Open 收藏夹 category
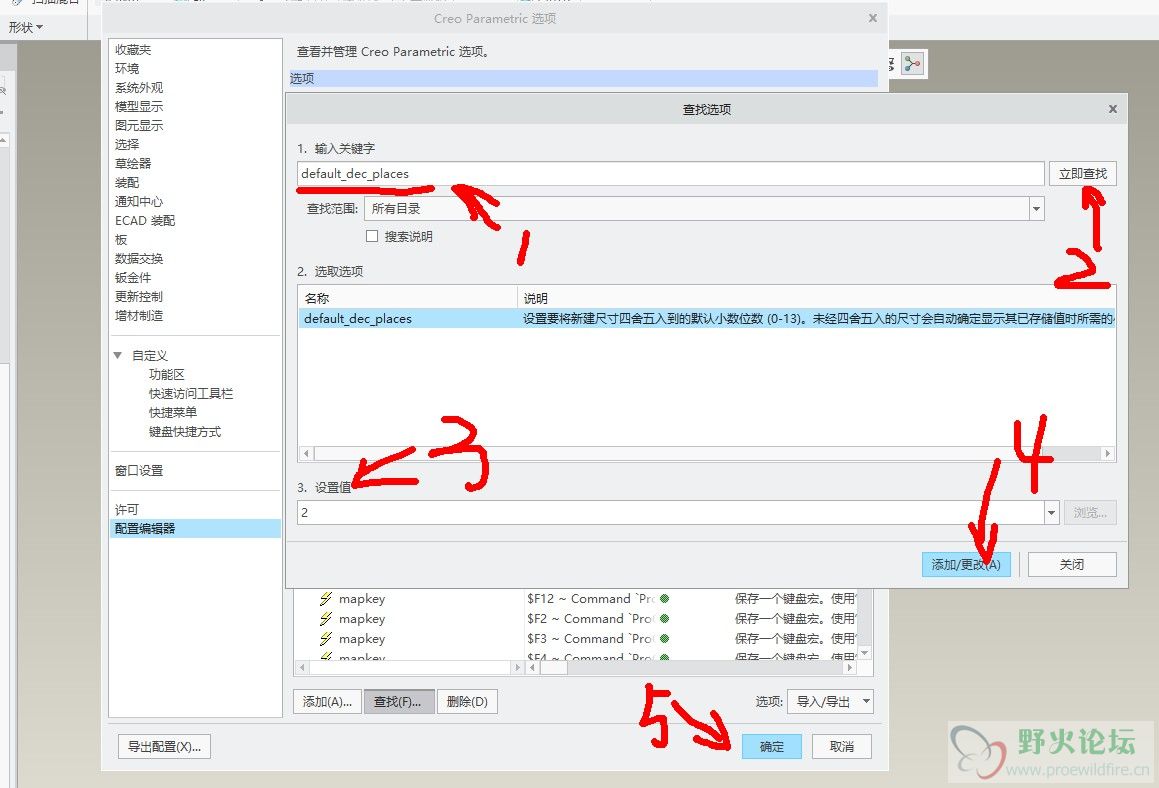 (133, 49)
